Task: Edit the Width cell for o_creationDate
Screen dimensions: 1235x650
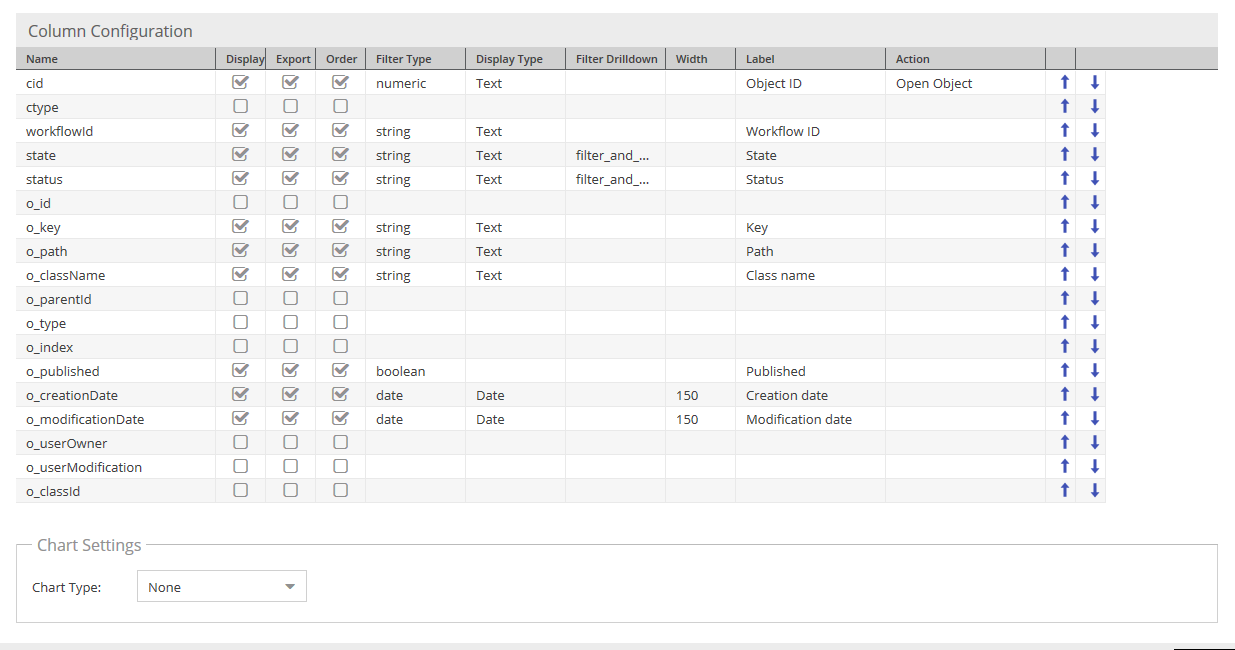Action: tap(699, 395)
